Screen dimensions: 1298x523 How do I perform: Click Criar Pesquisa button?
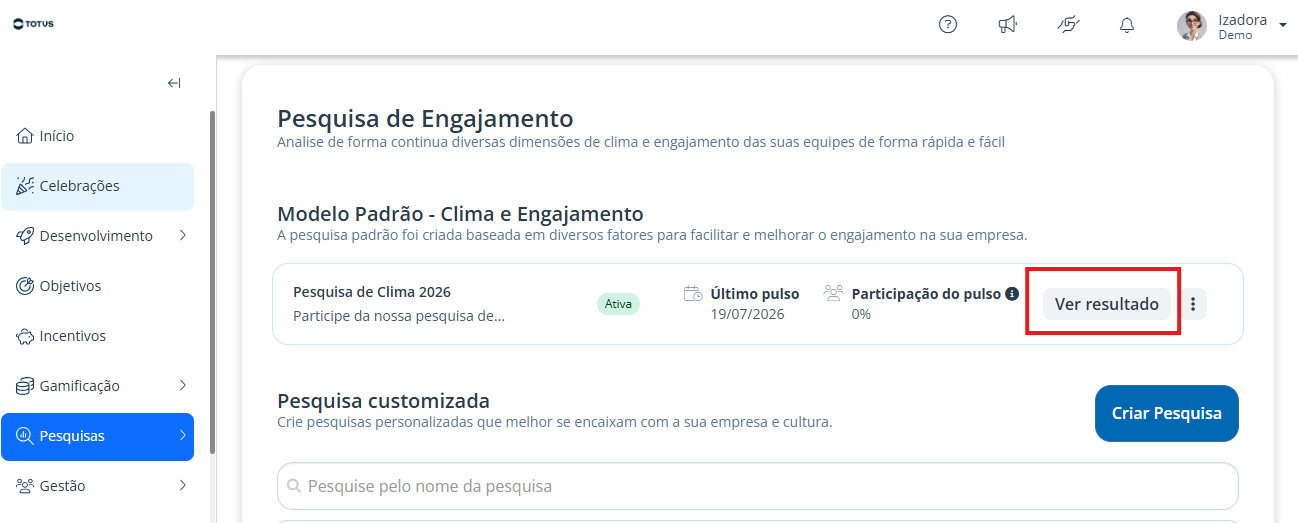1167,413
